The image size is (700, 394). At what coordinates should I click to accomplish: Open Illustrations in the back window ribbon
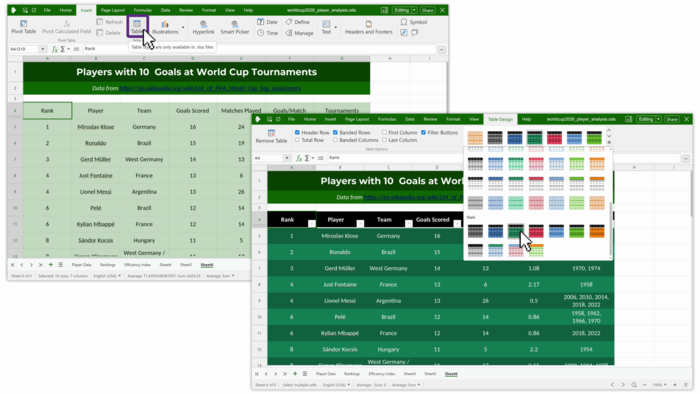coord(165,27)
